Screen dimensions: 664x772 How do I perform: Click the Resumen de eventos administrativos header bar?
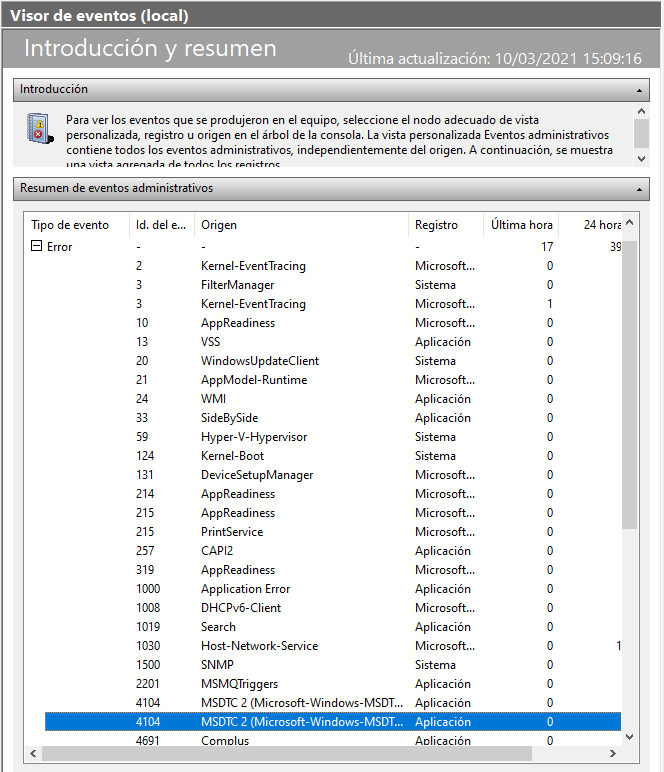pyautogui.click(x=331, y=189)
